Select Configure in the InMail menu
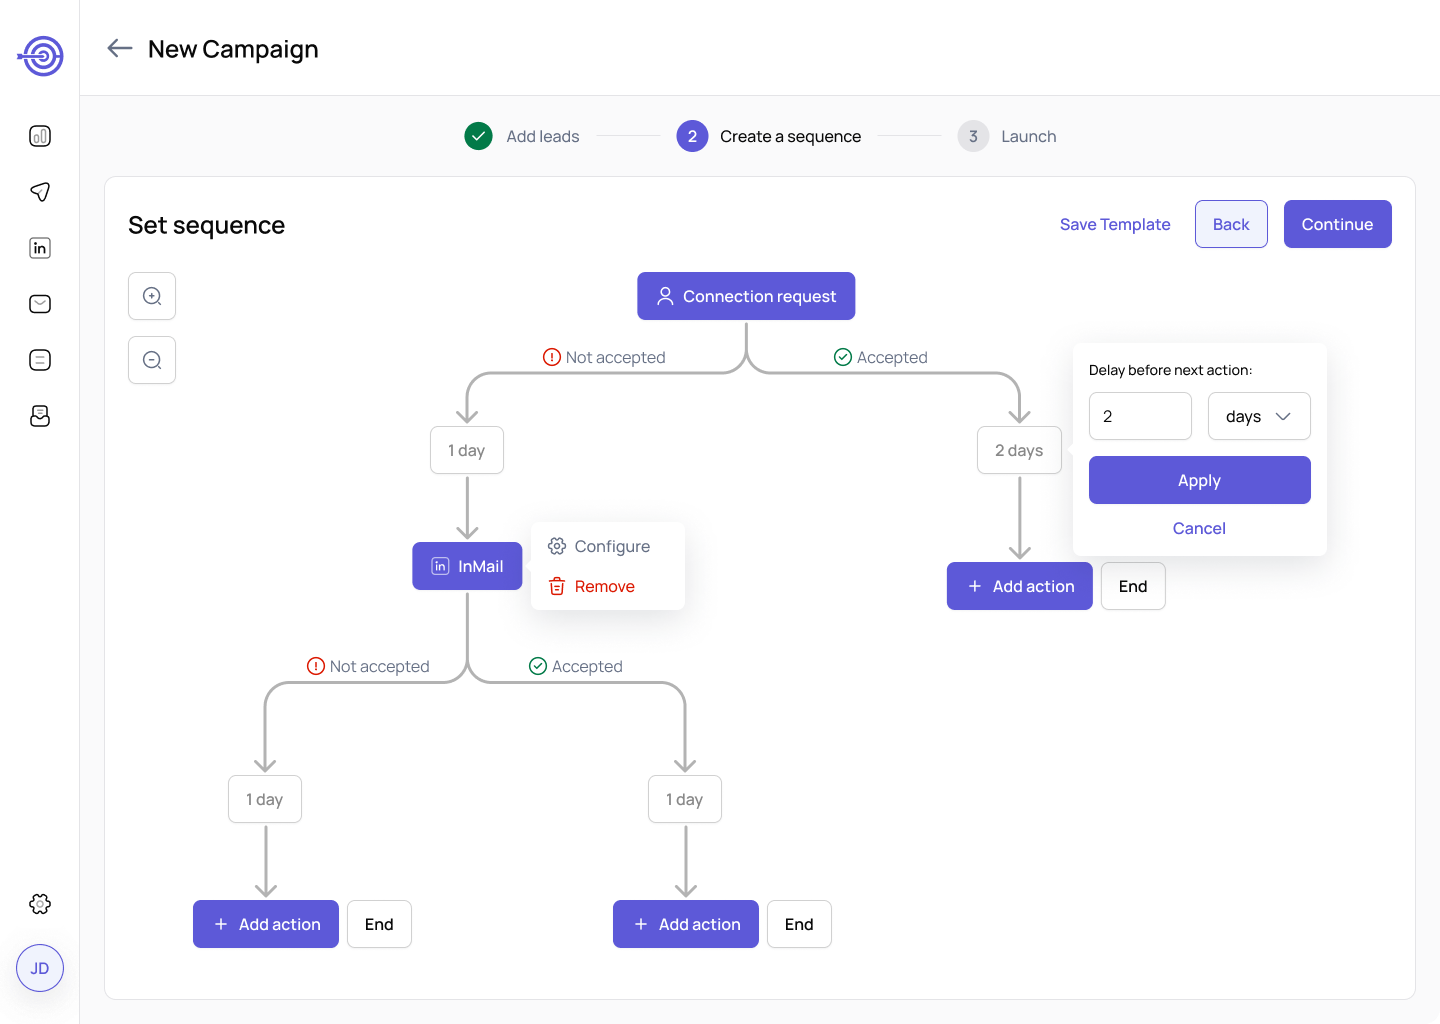 coord(600,546)
